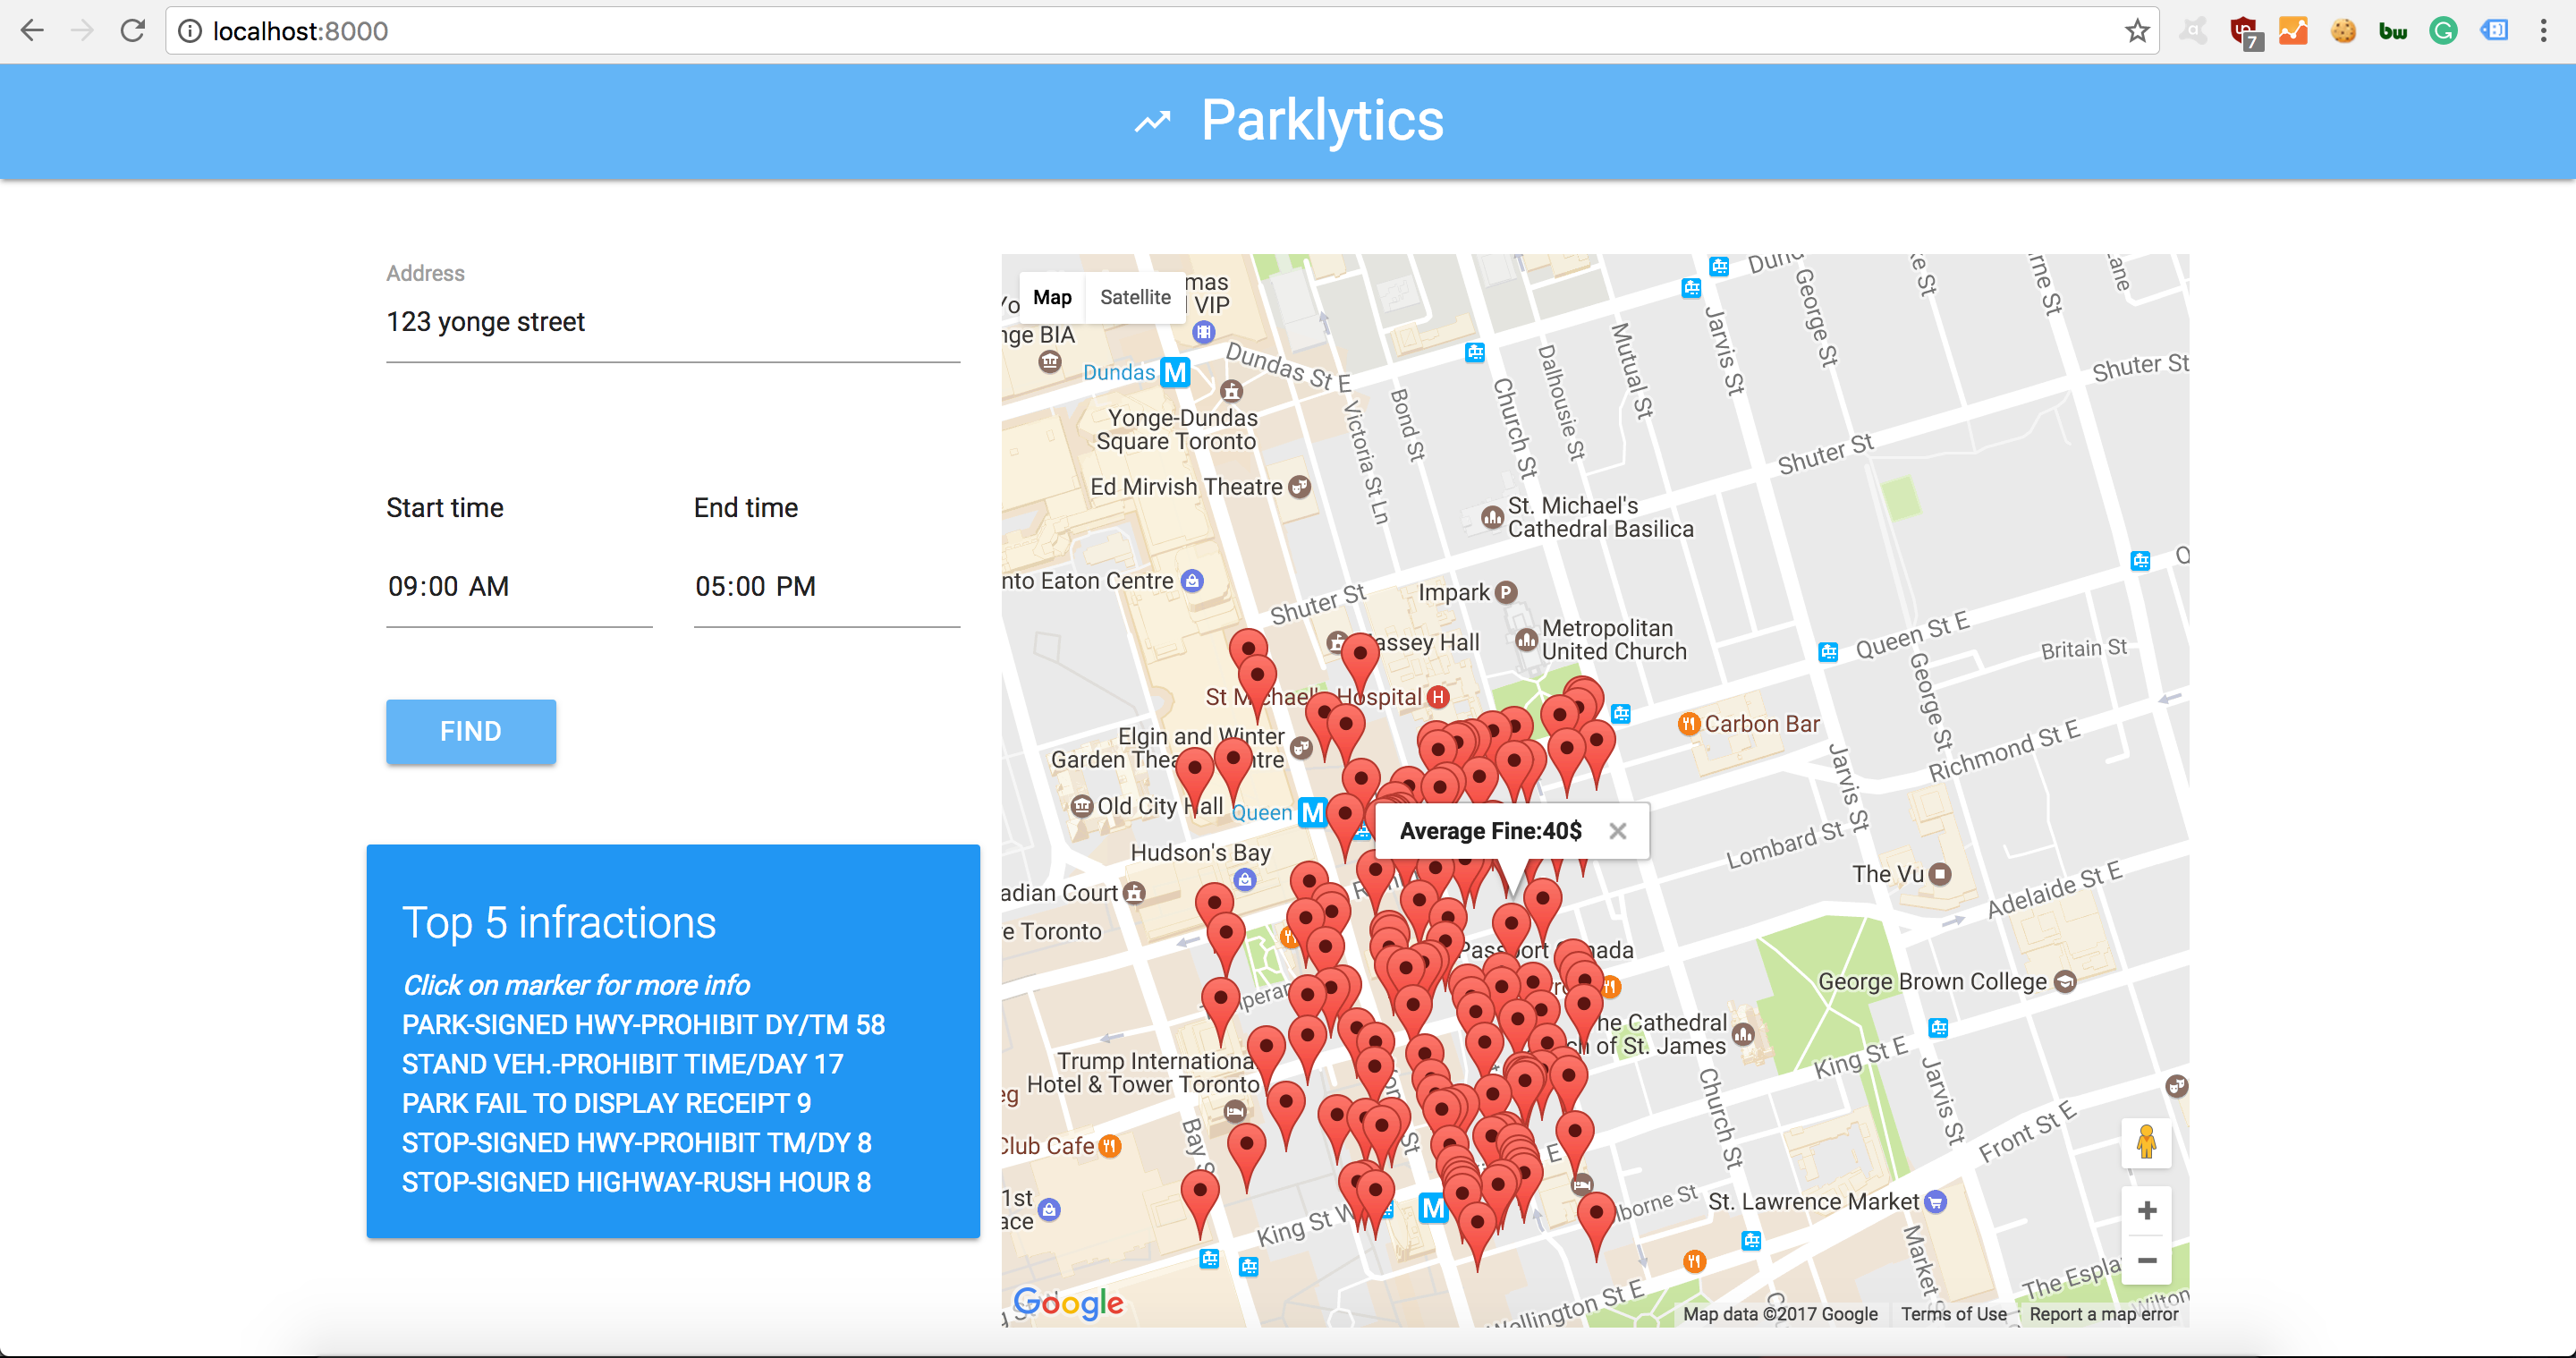This screenshot has height=1358, width=2576.
Task: Click the Start time 09:00 AM field
Action: 518,586
